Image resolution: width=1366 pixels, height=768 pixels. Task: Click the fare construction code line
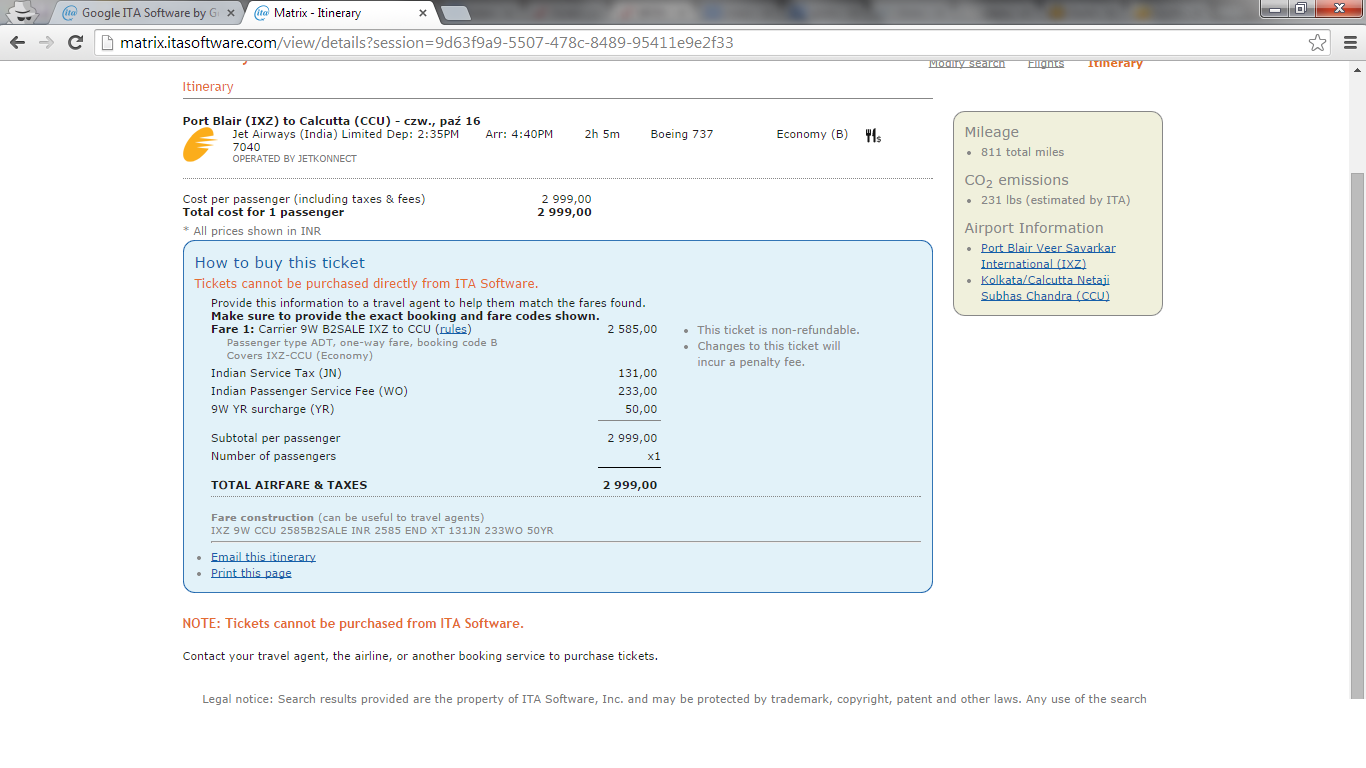pos(382,530)
